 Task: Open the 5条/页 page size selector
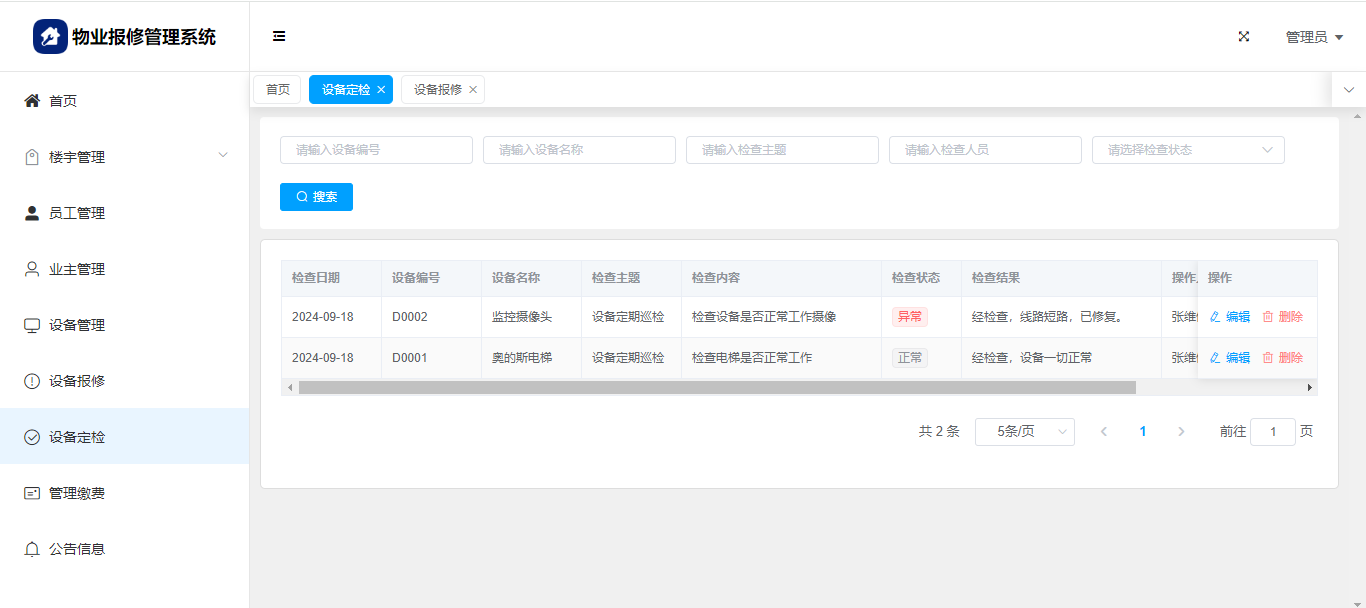(1024, 432)
